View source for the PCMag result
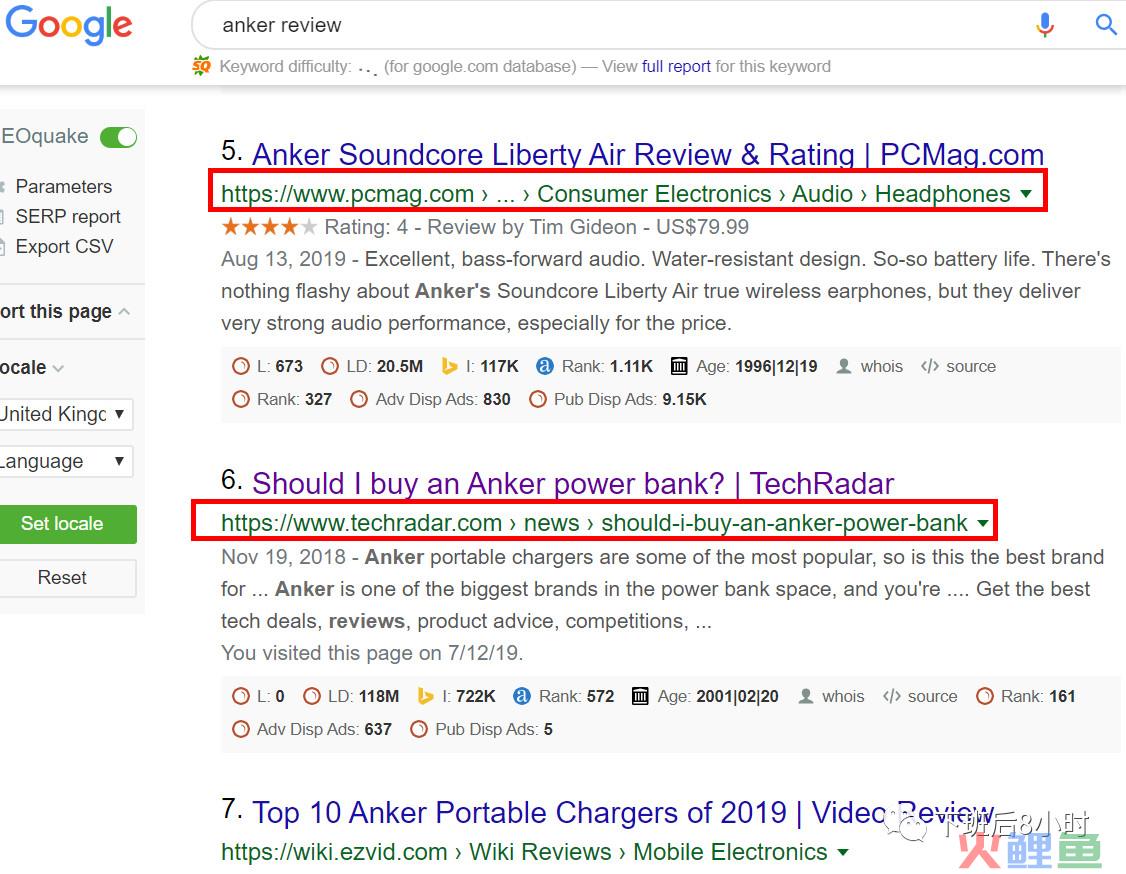This screenshot has width=1126, height=874. pyautogui.click(x=958, y=366)
